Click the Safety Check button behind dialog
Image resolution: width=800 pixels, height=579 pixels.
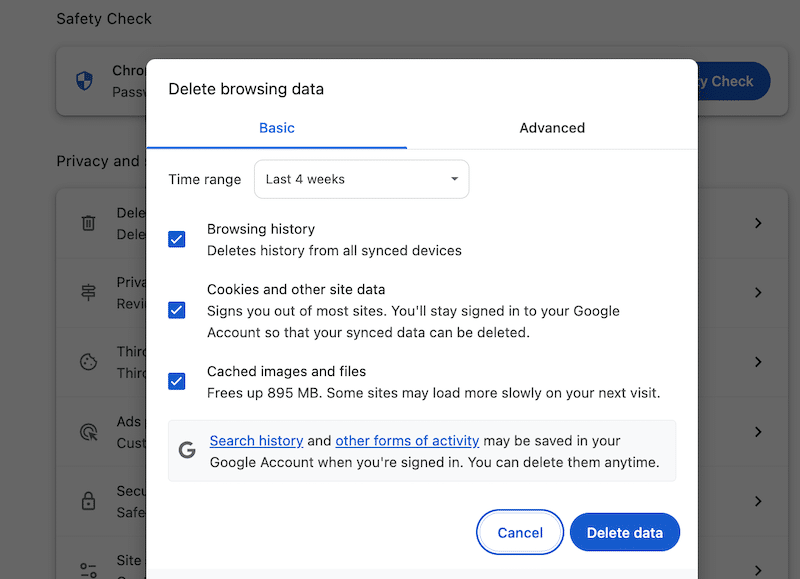(x=734, y=81)
